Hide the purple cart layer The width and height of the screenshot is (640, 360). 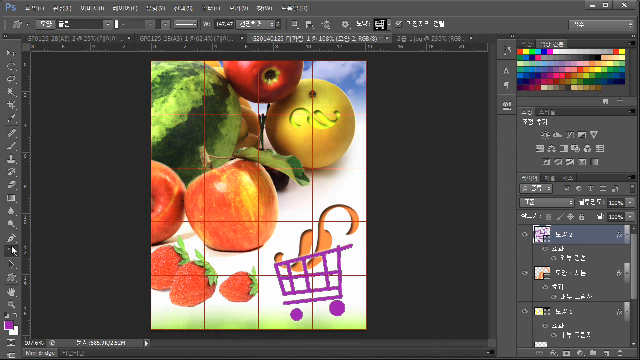tap(524, 234)
